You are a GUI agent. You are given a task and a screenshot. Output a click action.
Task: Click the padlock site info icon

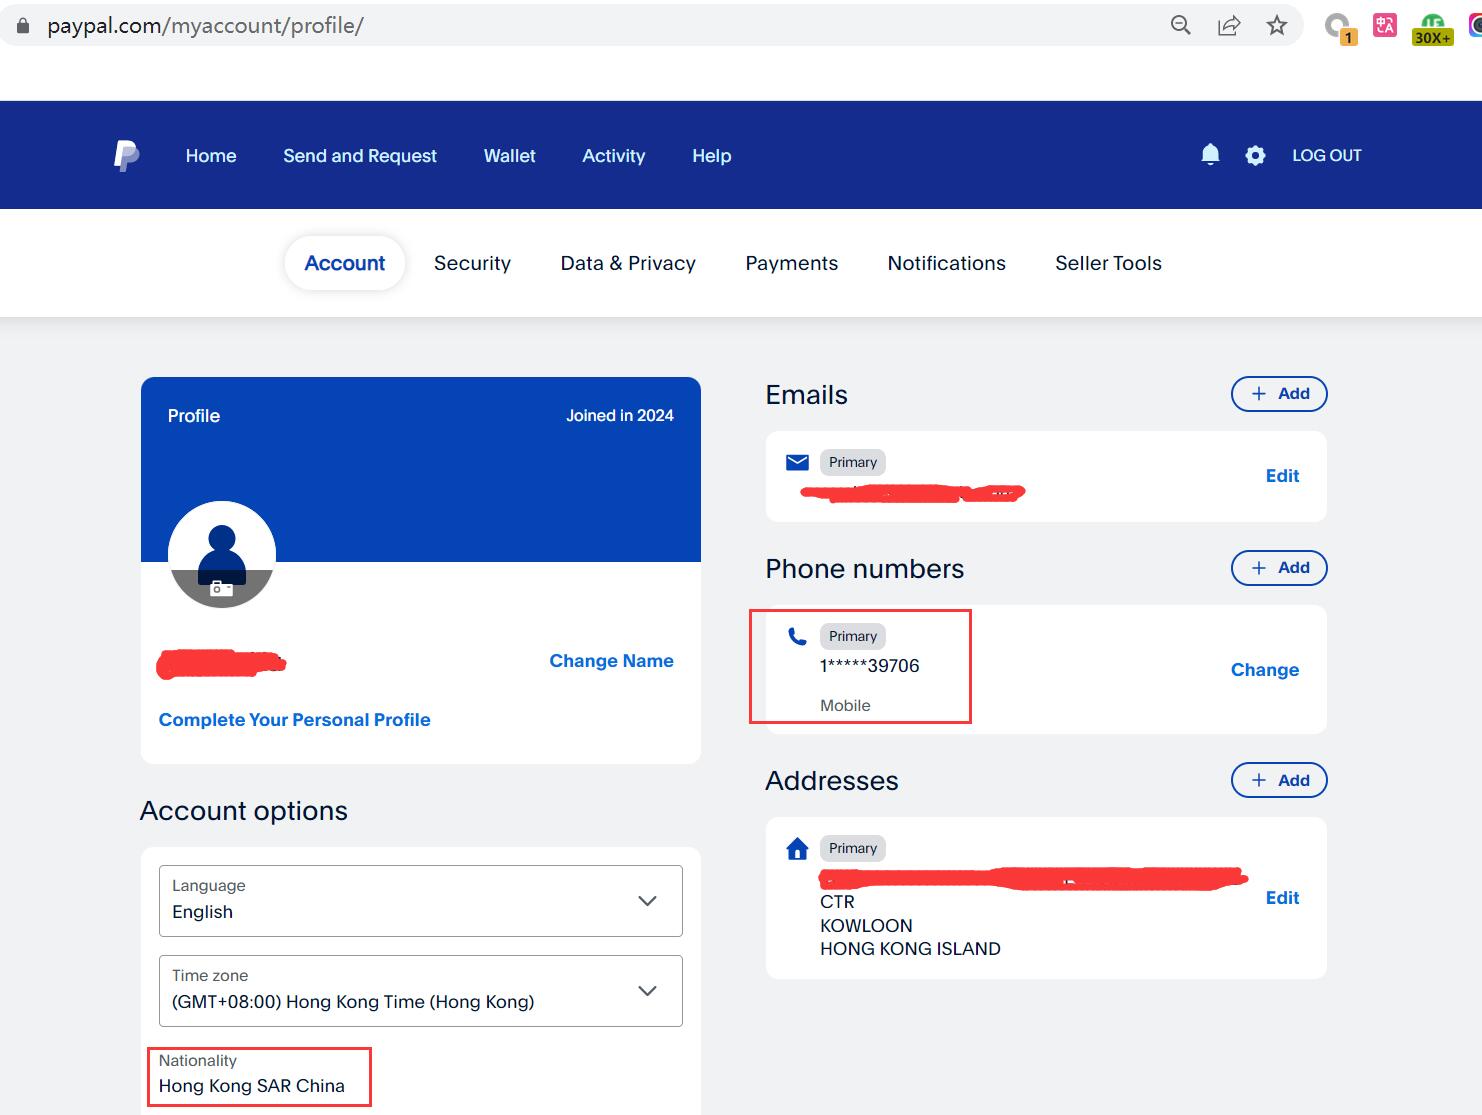23,26
